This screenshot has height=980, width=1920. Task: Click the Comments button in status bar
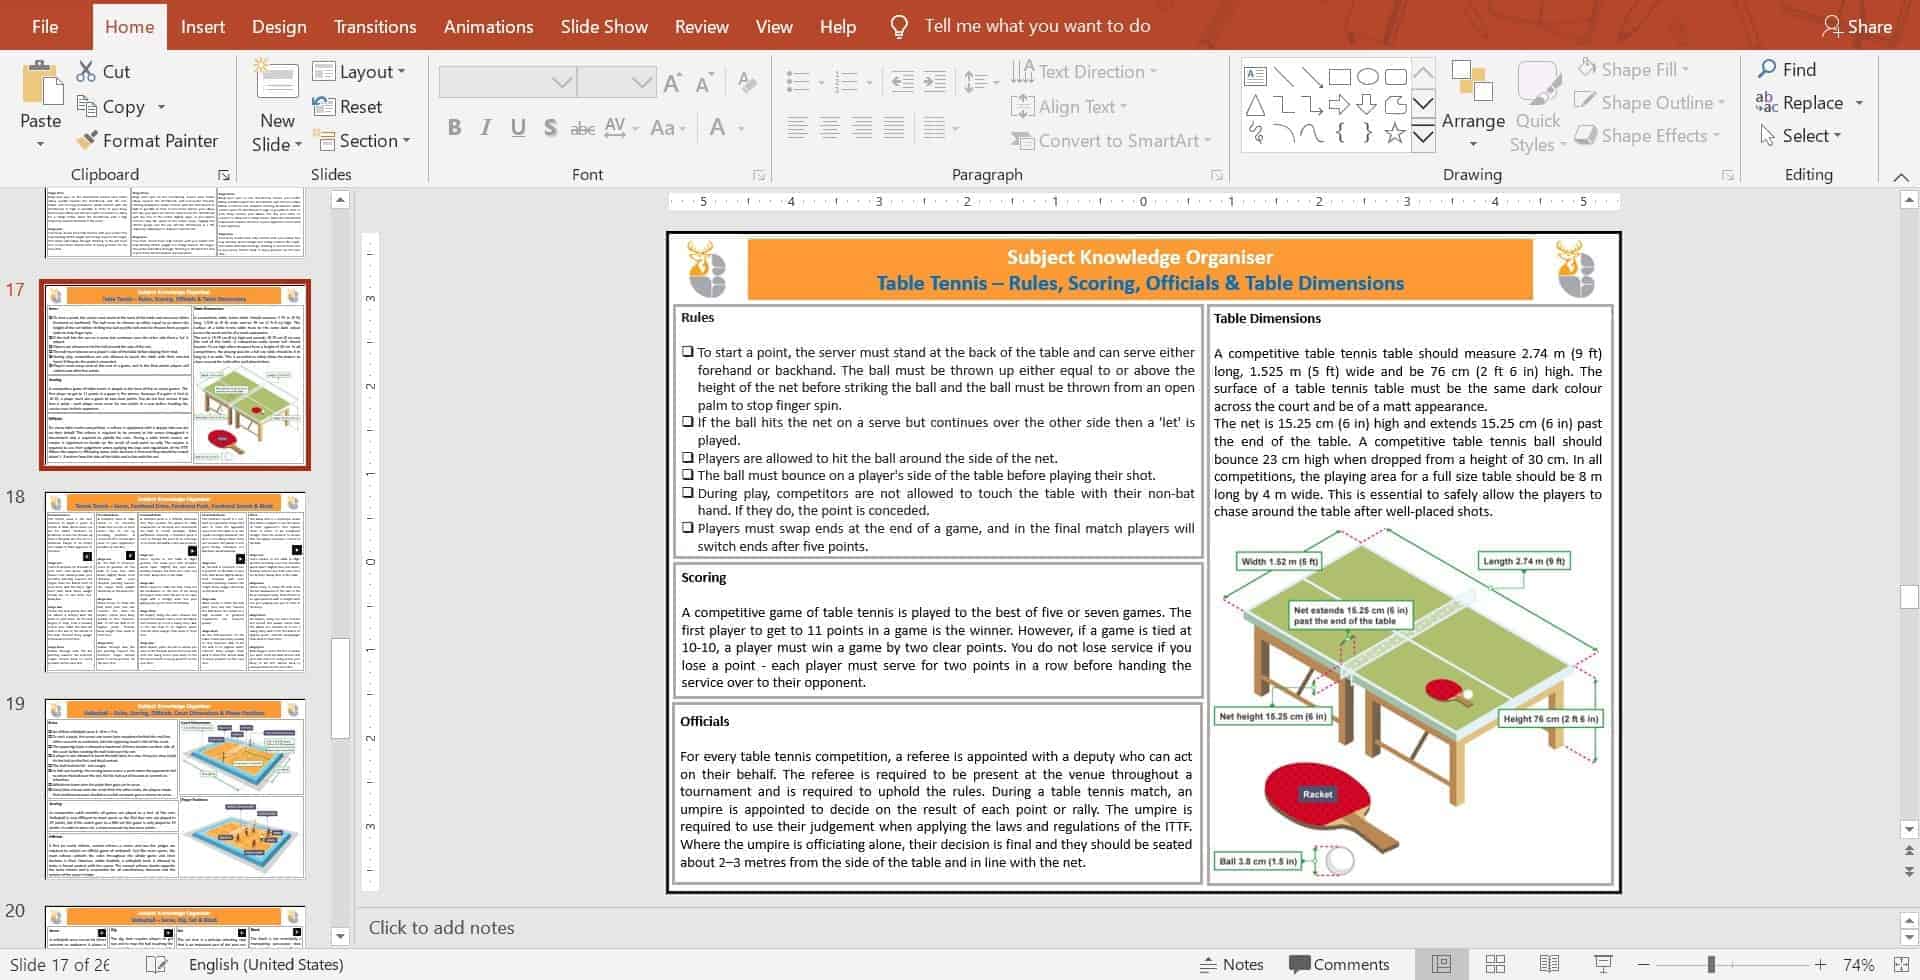click(1339, 964)
